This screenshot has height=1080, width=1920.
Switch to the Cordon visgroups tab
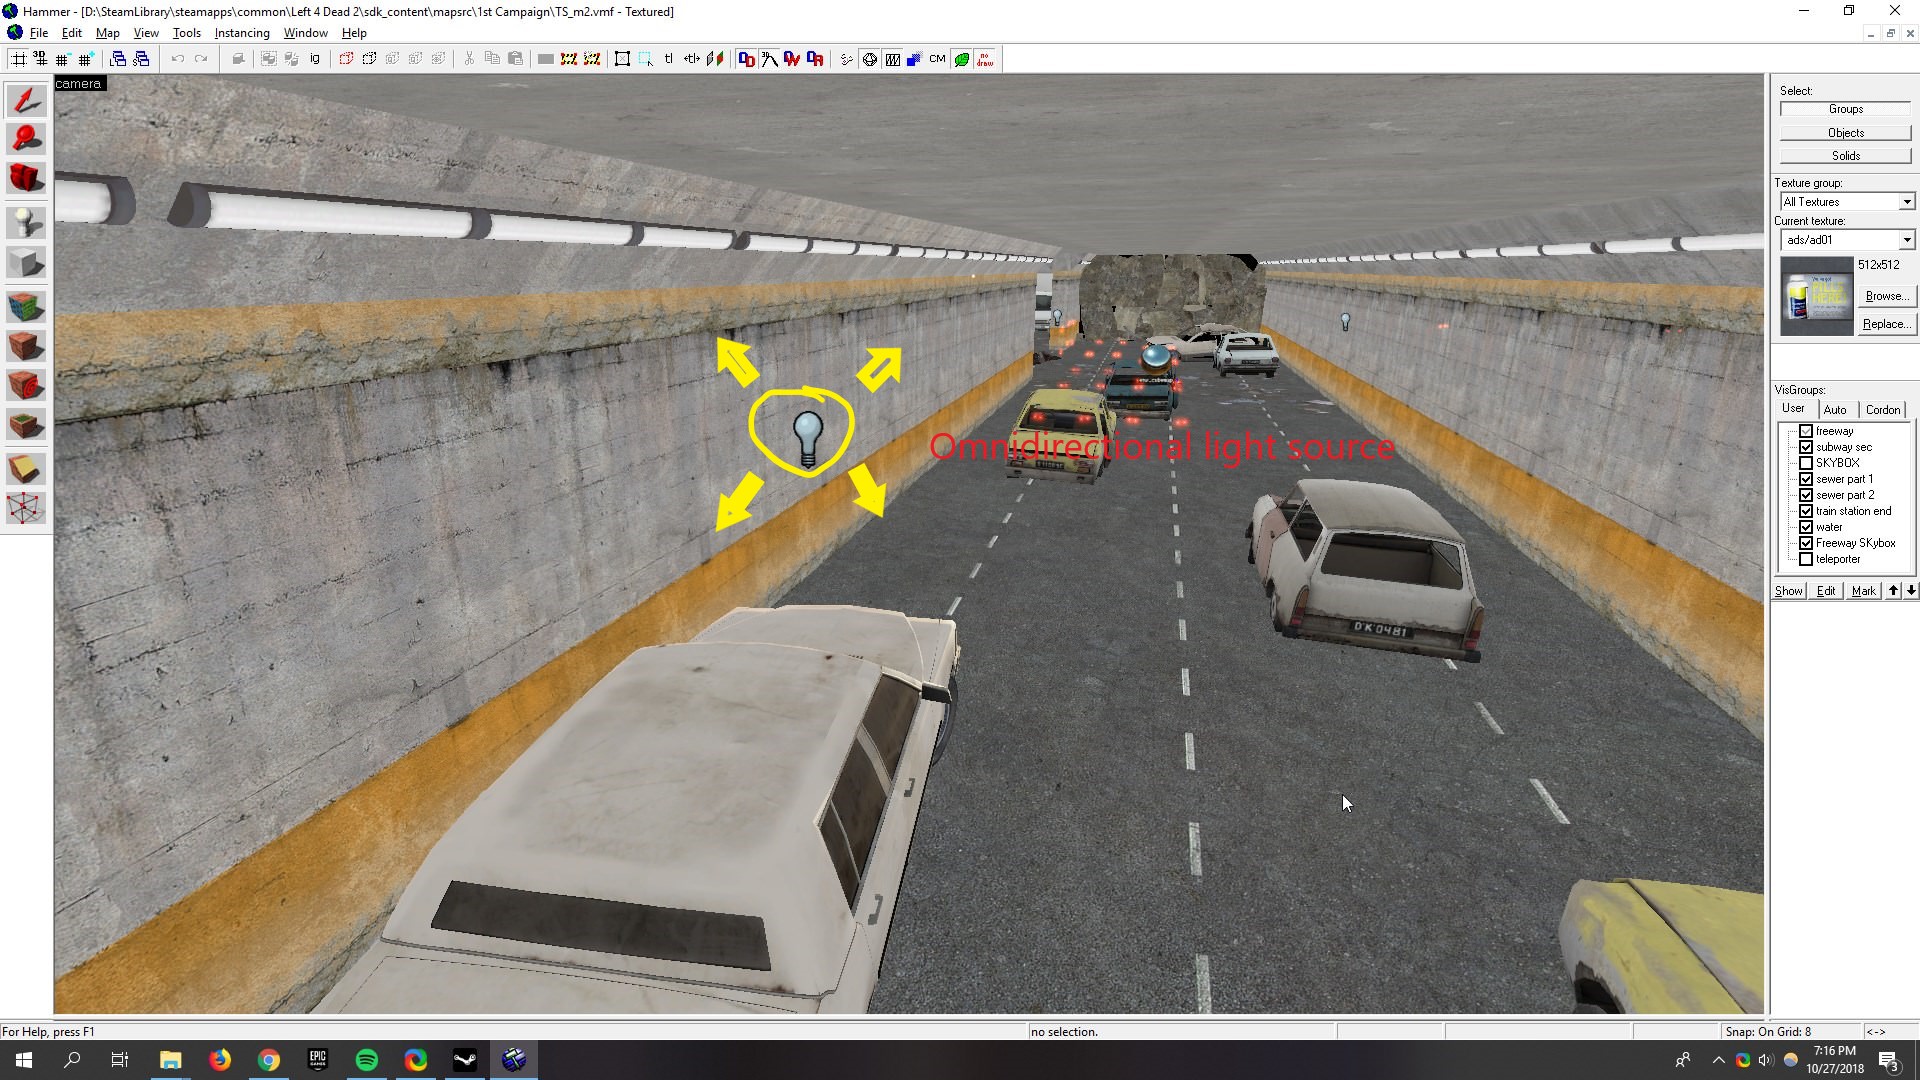(x=1882, y=410)
